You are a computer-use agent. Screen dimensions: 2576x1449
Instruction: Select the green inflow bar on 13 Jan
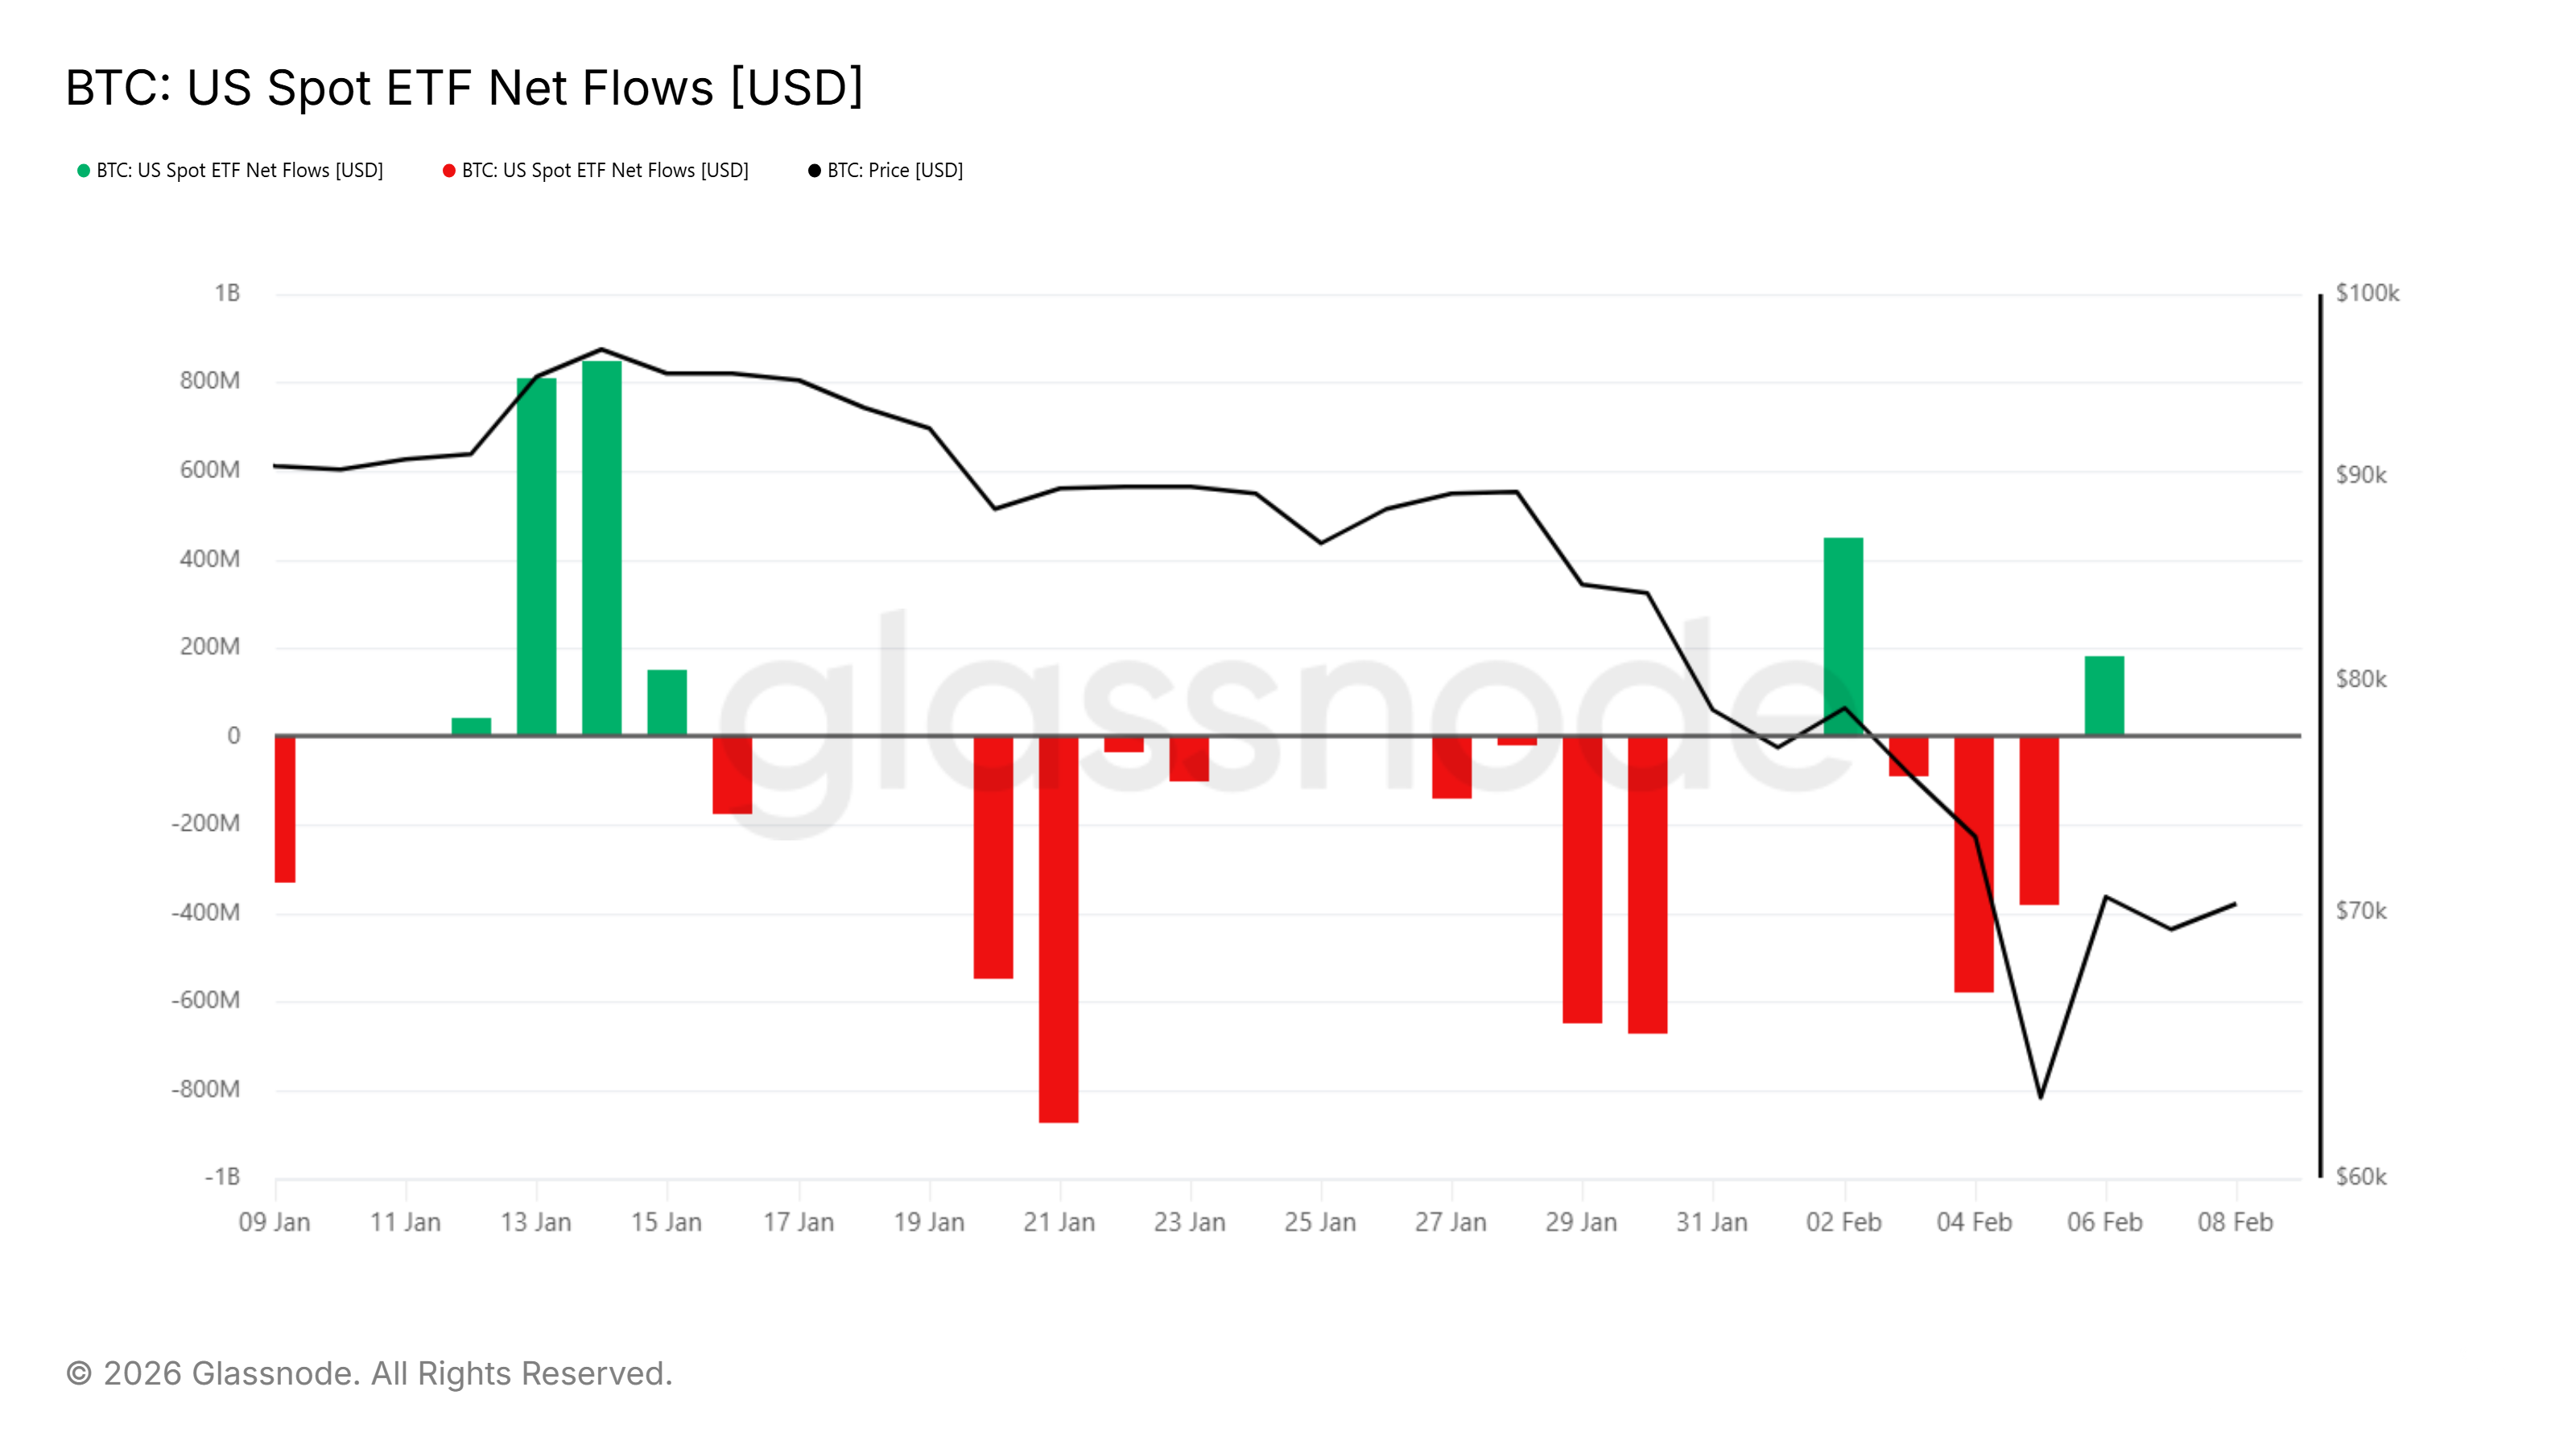click(536, 556)
